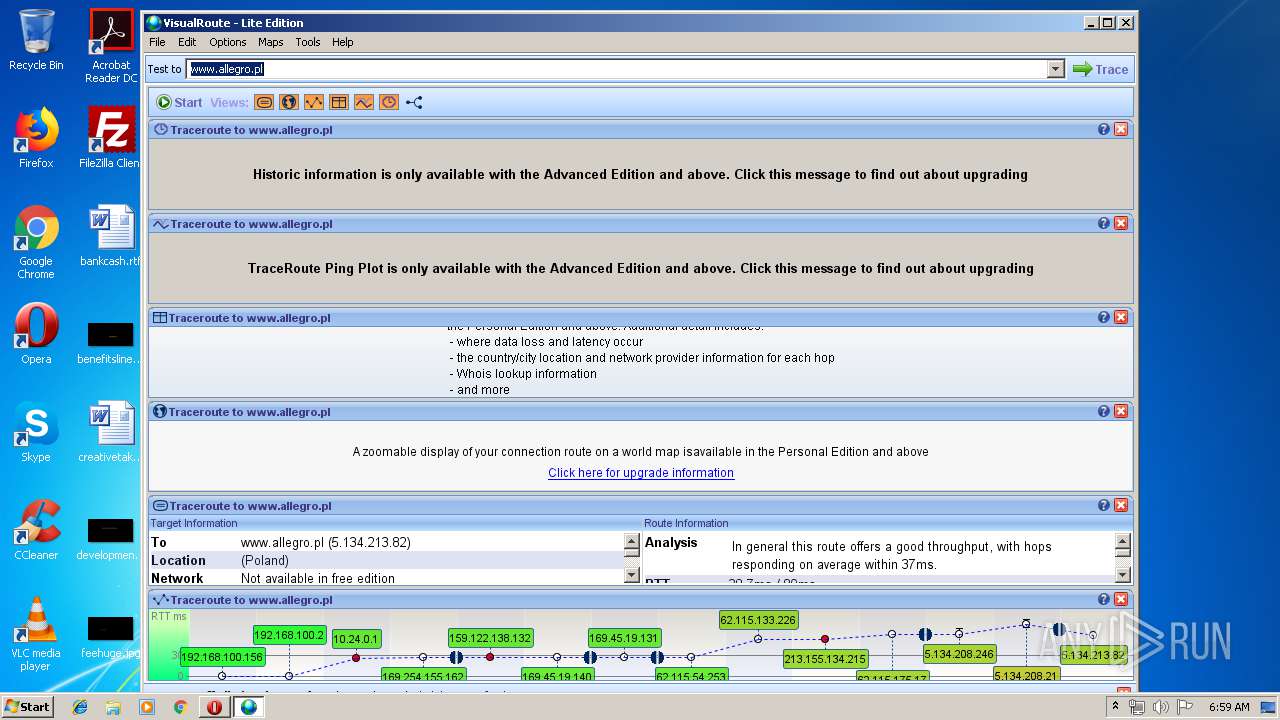Viewport: 1280px width, 720px height.
Task: Open help for the Ping Plot panel
Action: pyautogui.click(x=1104, y=223)
